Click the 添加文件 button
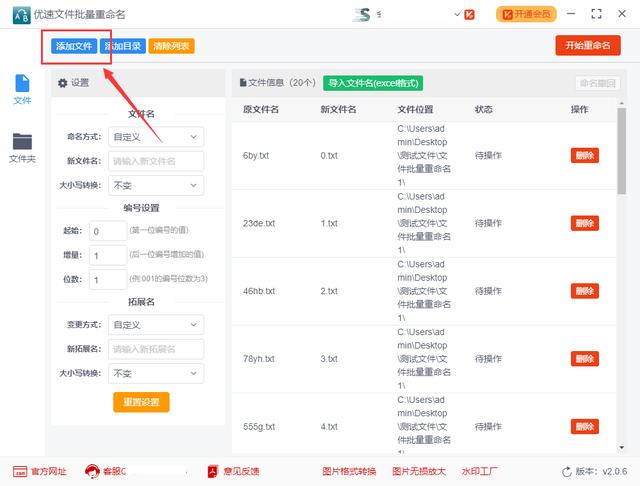Image resolution: width=640 pixels, height=486 pixels. tap(74, 46)
